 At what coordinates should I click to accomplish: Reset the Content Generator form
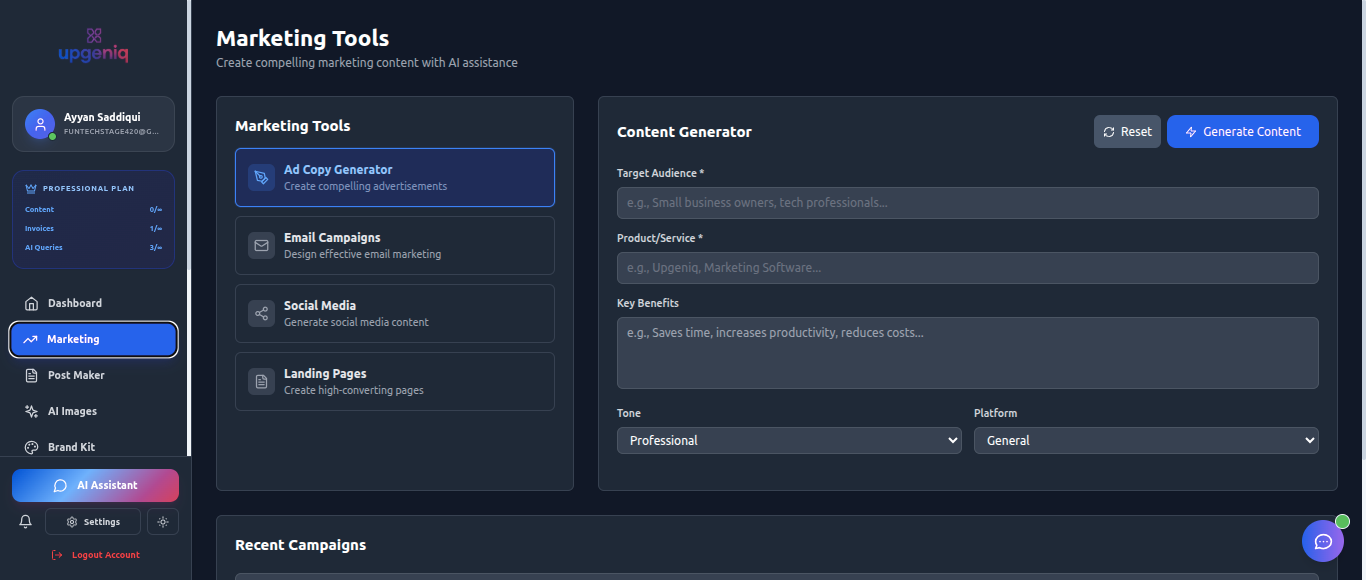(1127, 131)
